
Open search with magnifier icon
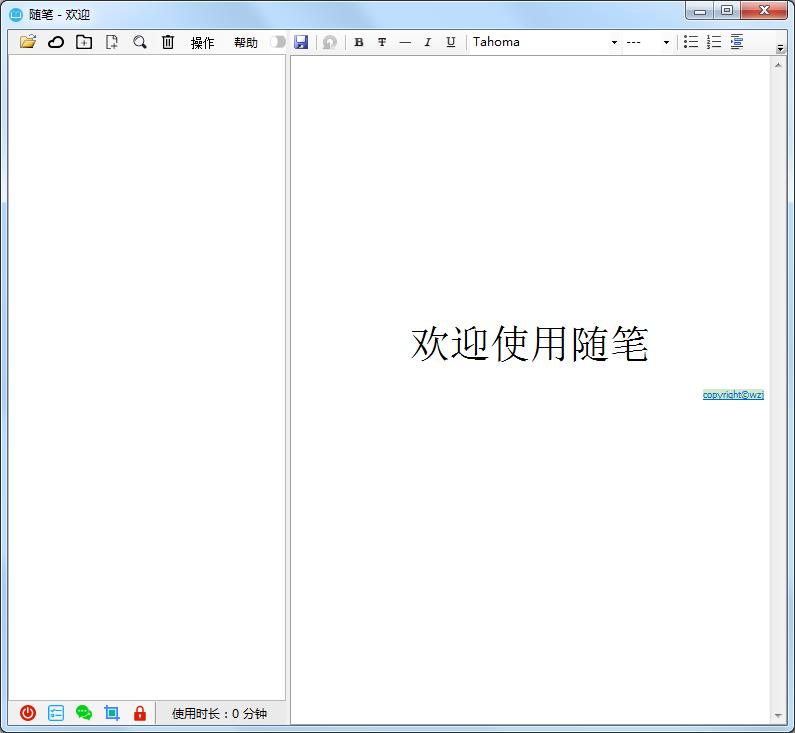click(140, 42)
